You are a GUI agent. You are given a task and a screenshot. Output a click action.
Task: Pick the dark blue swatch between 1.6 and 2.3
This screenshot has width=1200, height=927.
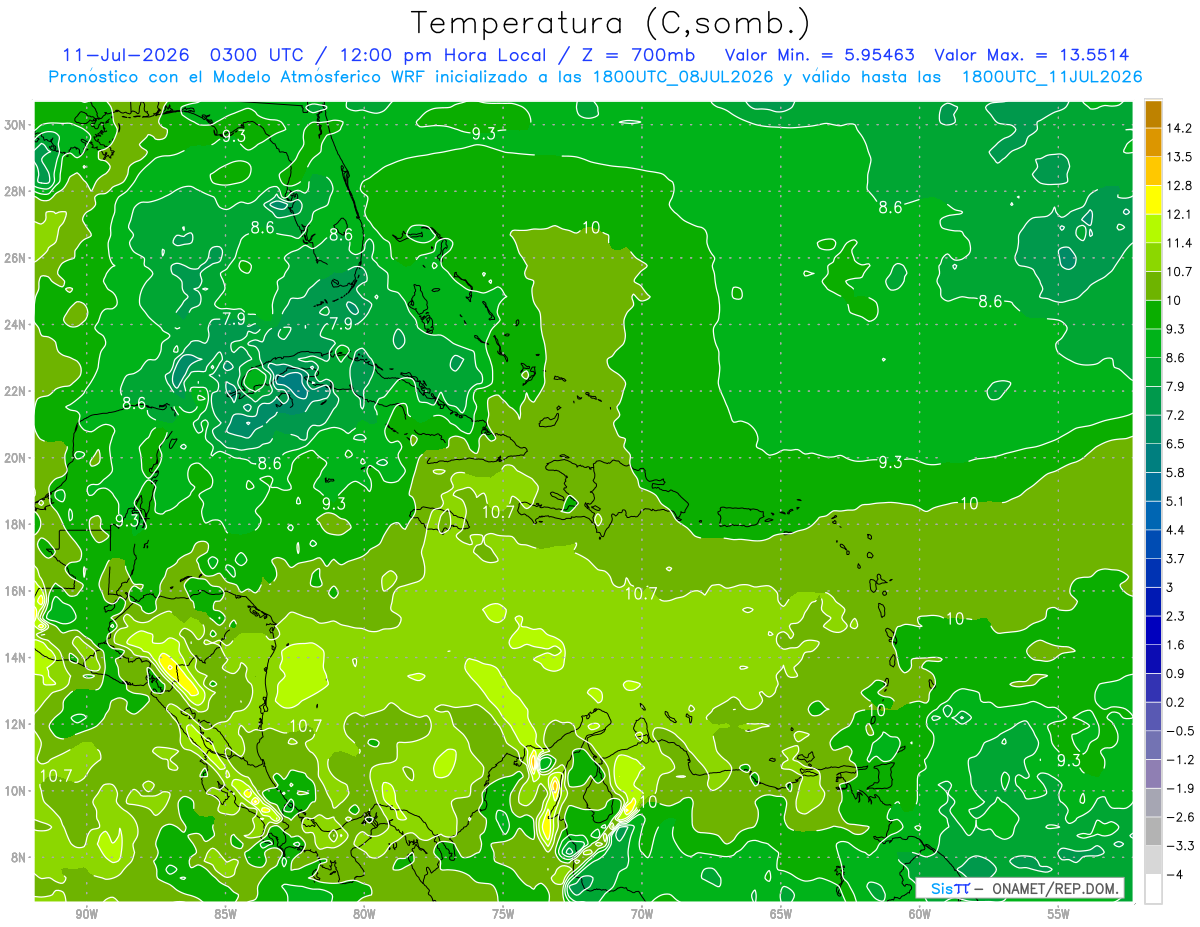tap(1152, 631)
